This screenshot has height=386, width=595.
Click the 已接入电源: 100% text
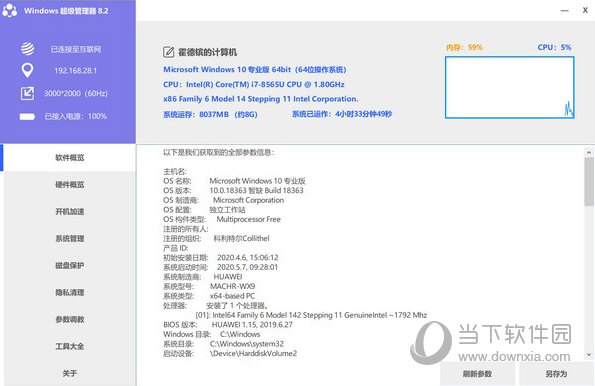tap(76, 117)
